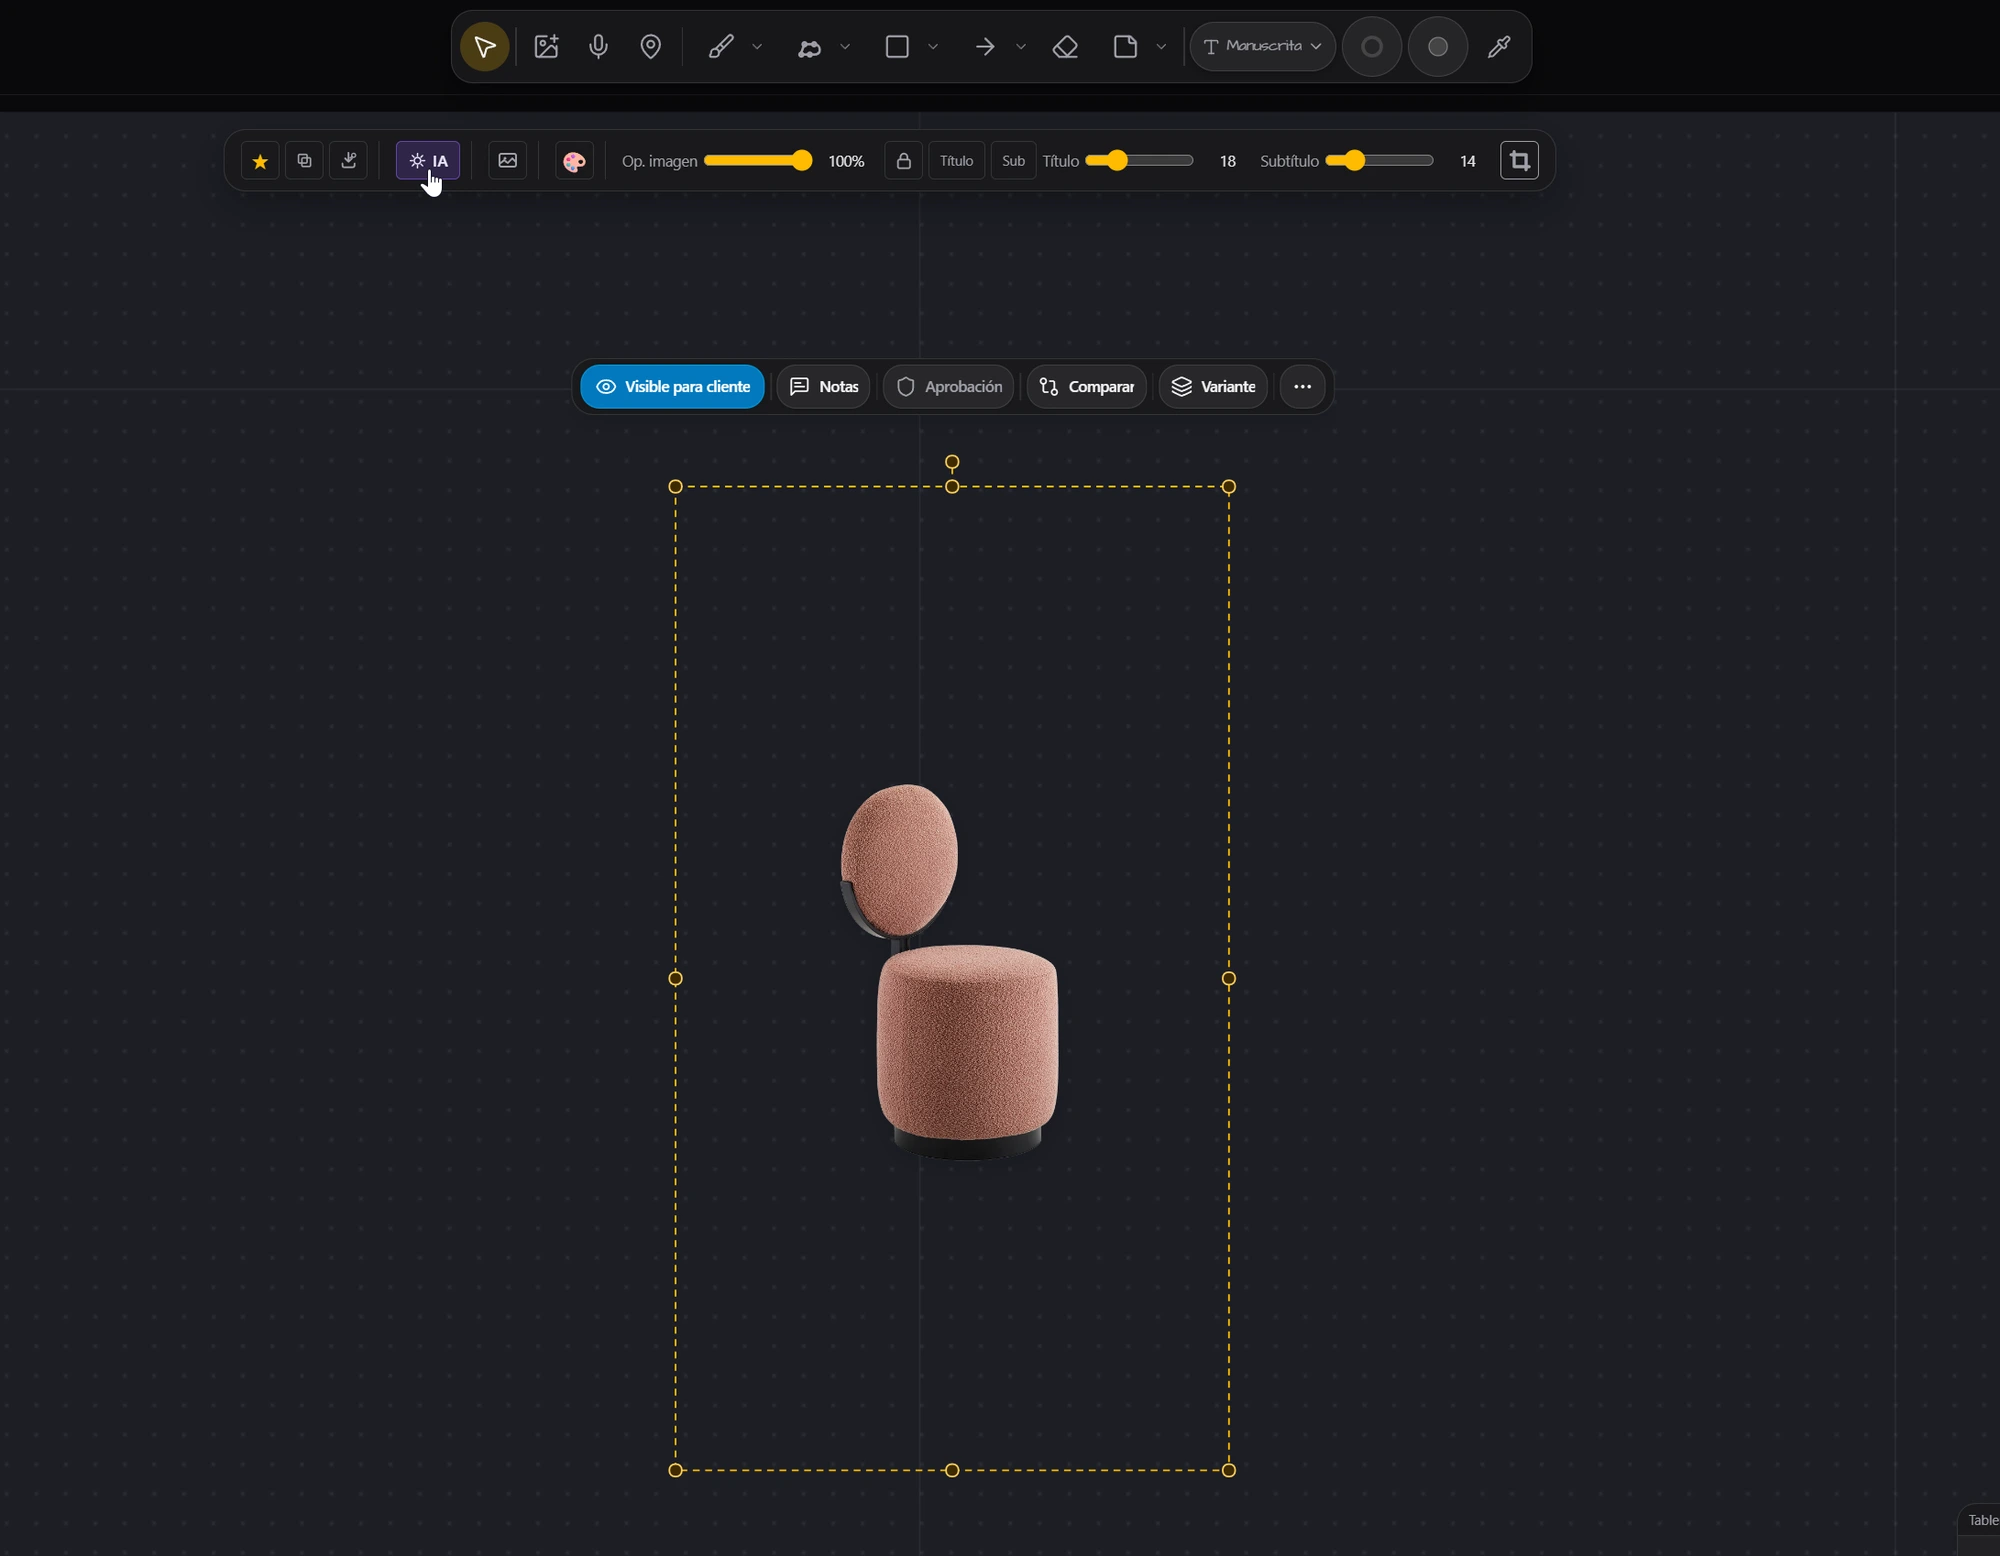
Task: Select the eraser tool
Action: [x=1066, y=47]
